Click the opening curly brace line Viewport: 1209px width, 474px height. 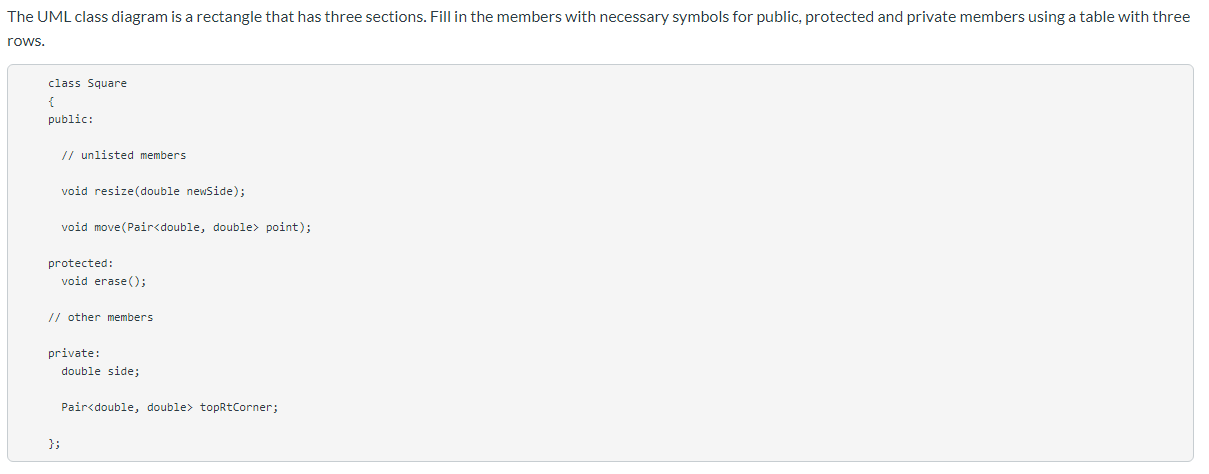51,101
